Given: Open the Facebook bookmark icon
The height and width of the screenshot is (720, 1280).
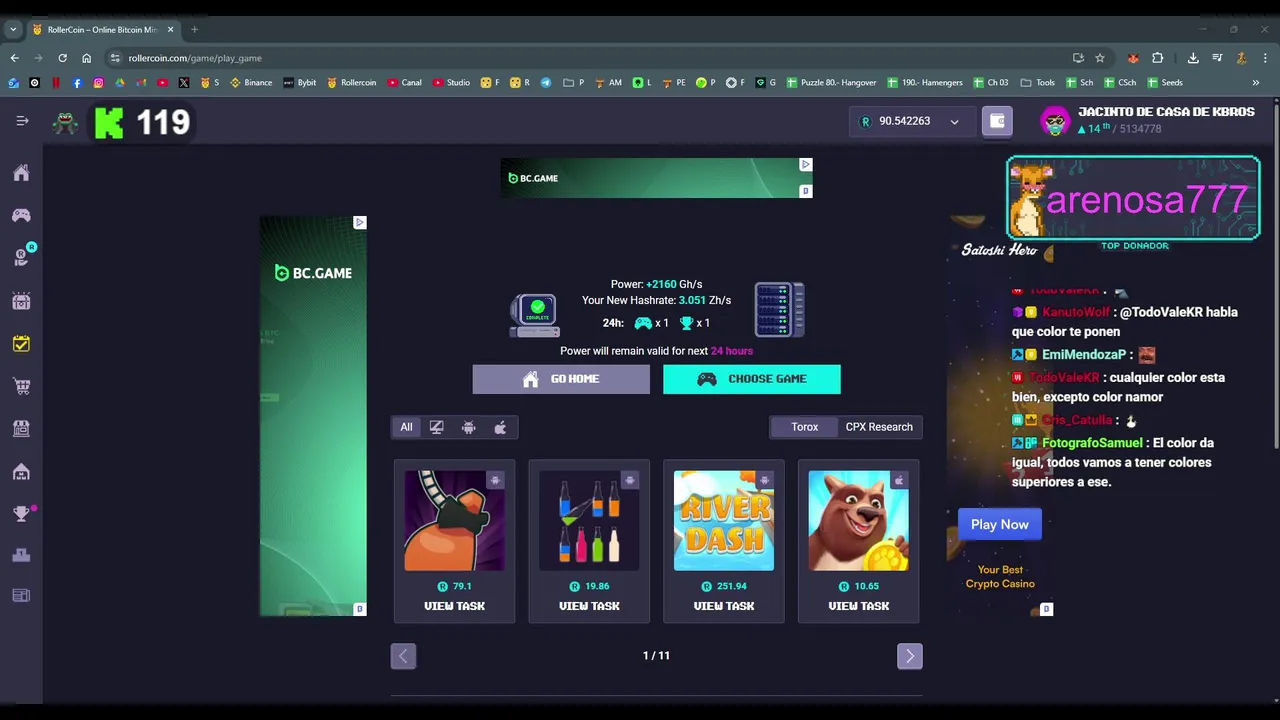Looking at the screenshot, I should 77,83.
